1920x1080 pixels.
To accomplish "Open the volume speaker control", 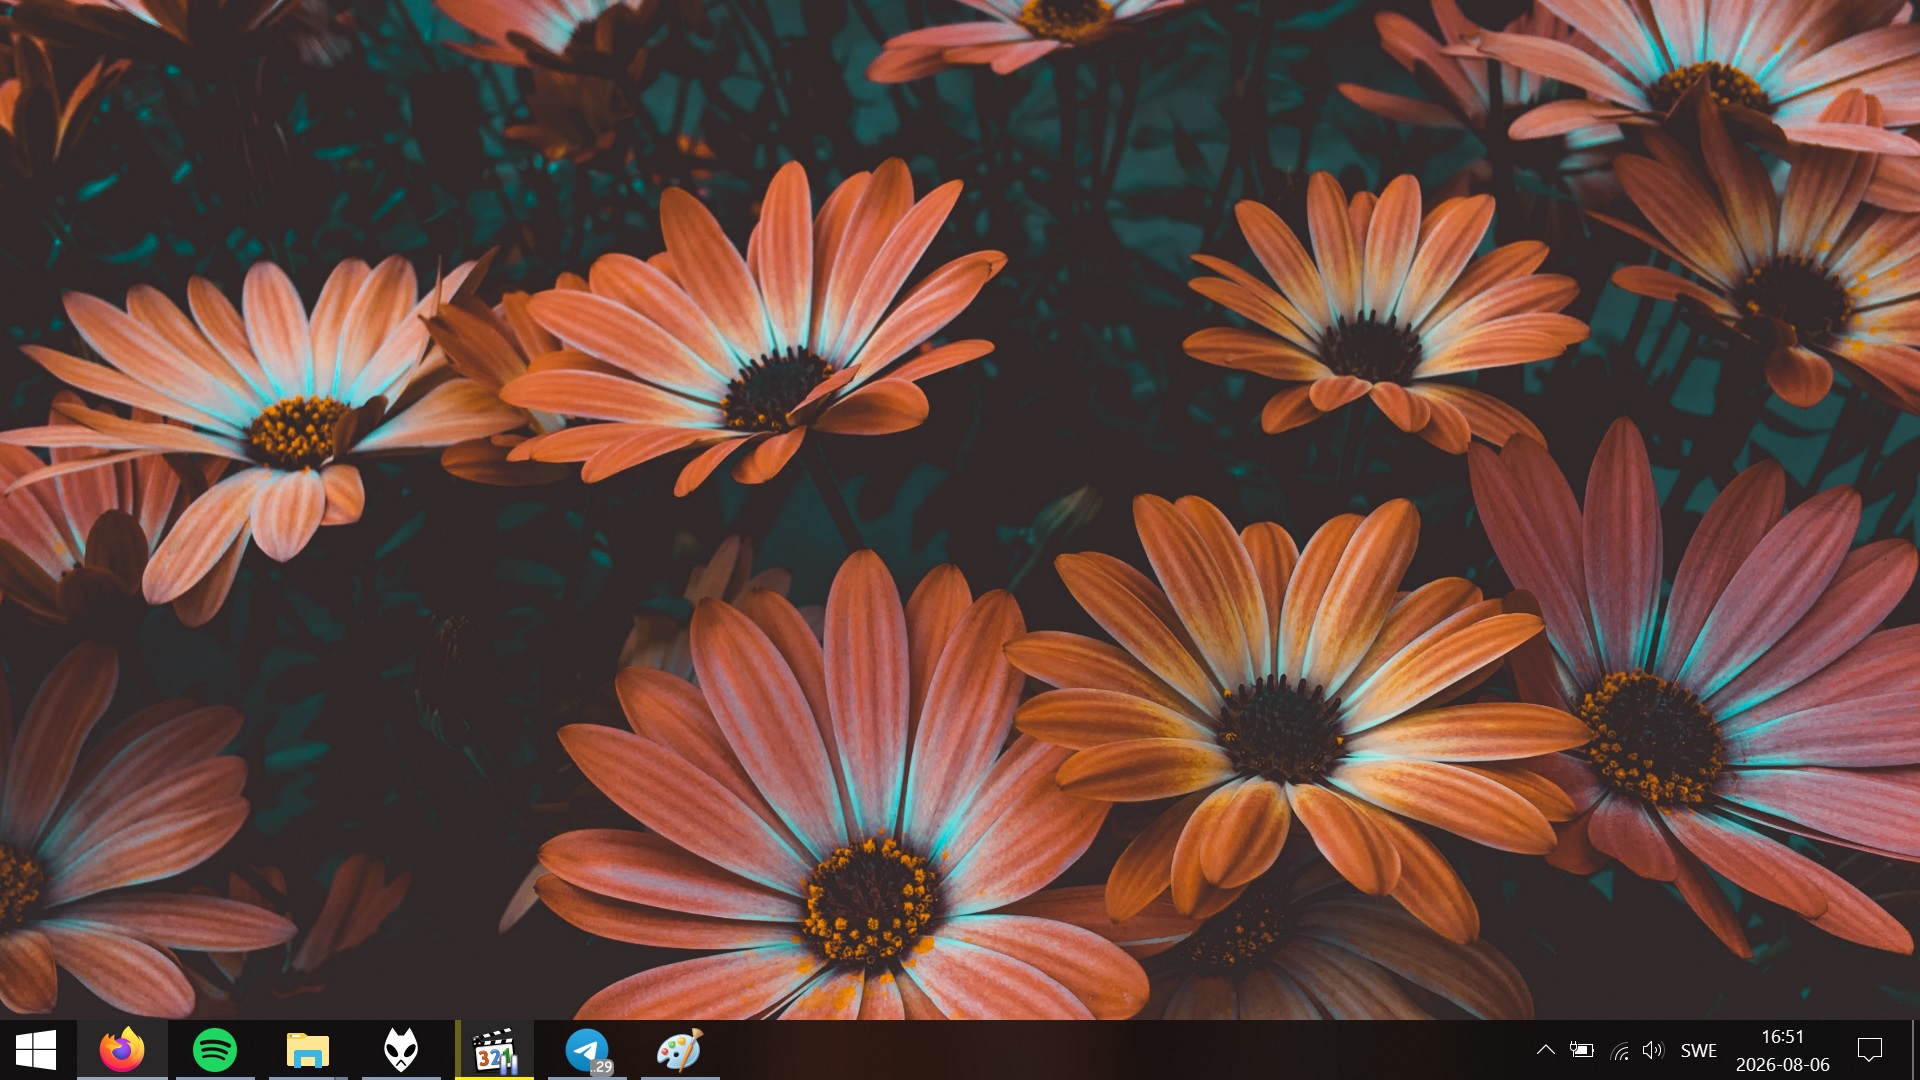I will (1653, 1050).
